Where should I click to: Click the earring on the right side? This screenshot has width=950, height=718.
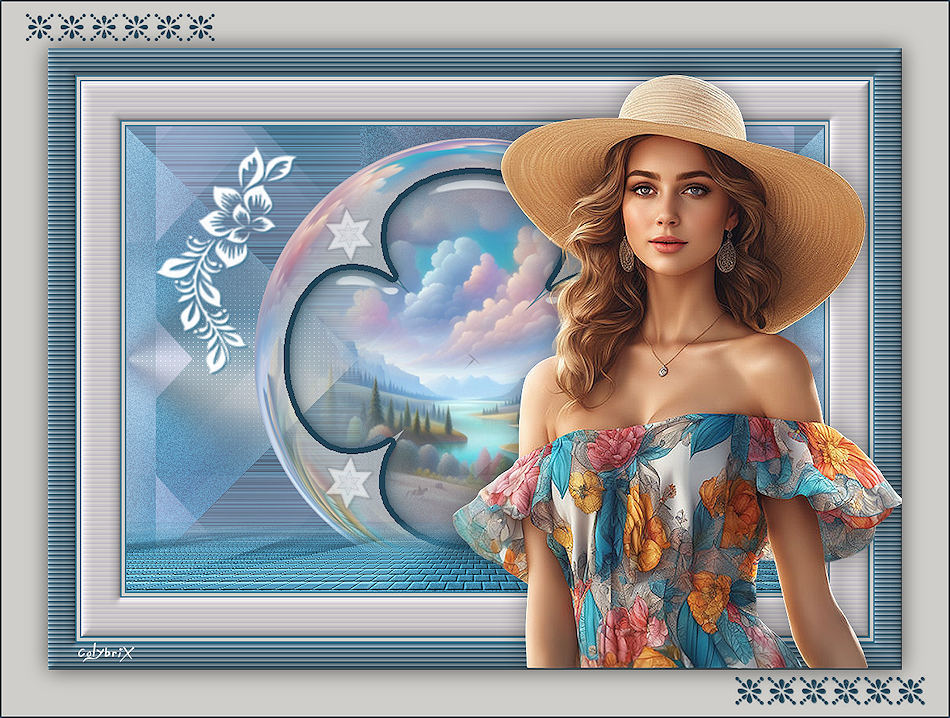726,253
